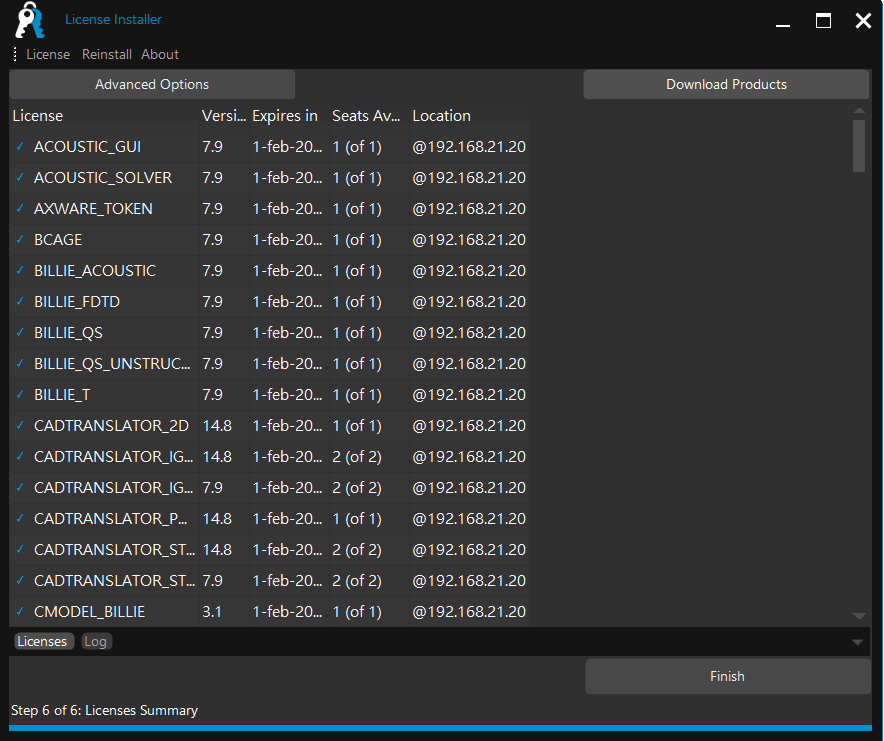The height and width of the screenshot is (741, 884).
Task: Click the vertical scrollbar thumb of license list
Action: point(859,146)
